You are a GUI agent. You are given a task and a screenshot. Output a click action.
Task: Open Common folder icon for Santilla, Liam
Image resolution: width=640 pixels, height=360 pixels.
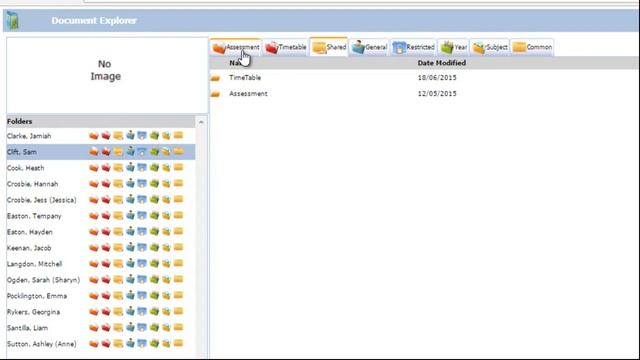coord(178,327)
